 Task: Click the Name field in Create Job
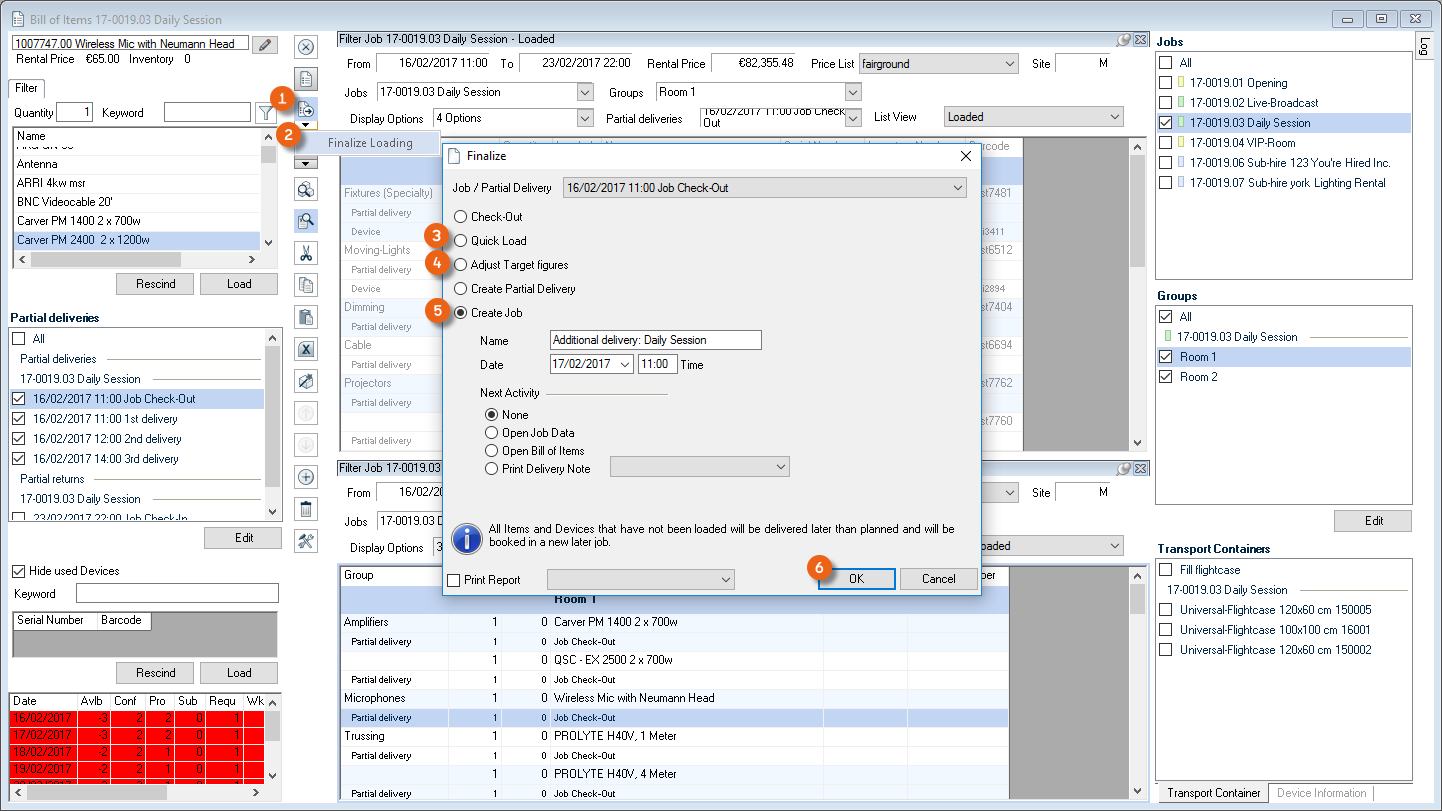[x=655, y=340]
